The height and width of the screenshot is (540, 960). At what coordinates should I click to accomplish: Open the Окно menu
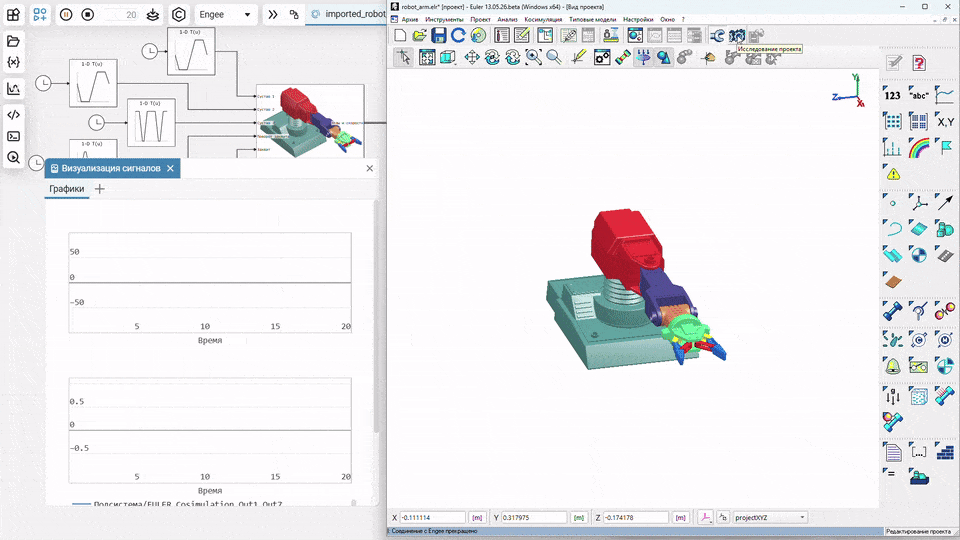point(667,20)
